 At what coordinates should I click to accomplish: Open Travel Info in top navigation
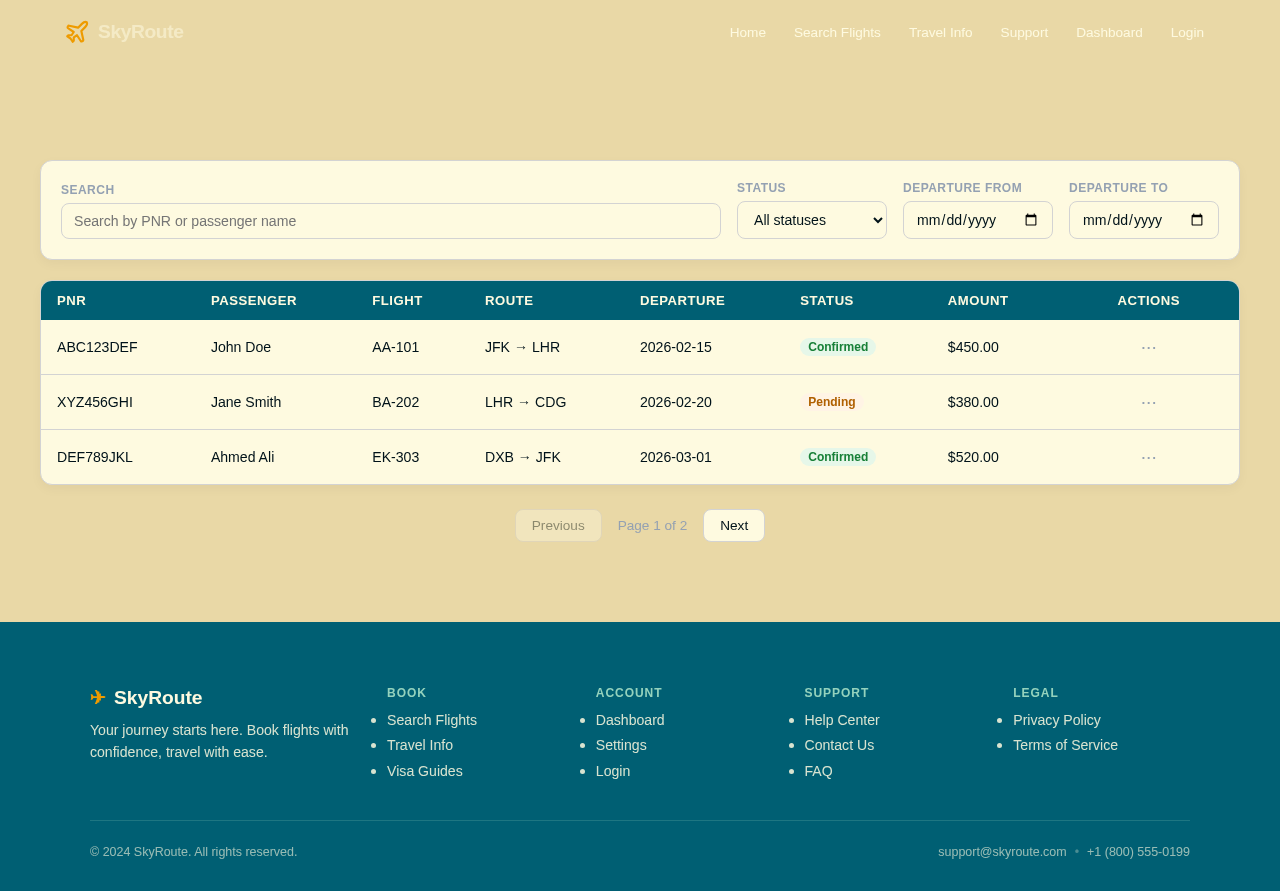pos(940,32)
